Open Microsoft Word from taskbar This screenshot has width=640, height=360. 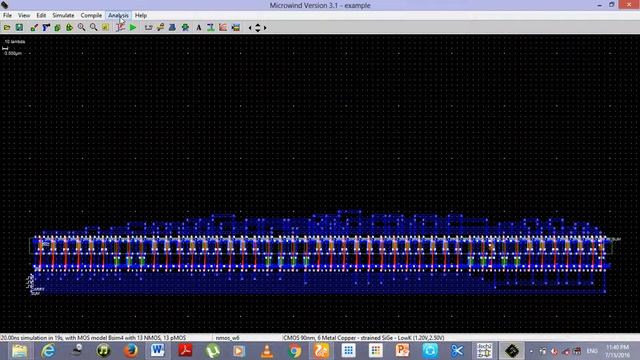(158, 351)
